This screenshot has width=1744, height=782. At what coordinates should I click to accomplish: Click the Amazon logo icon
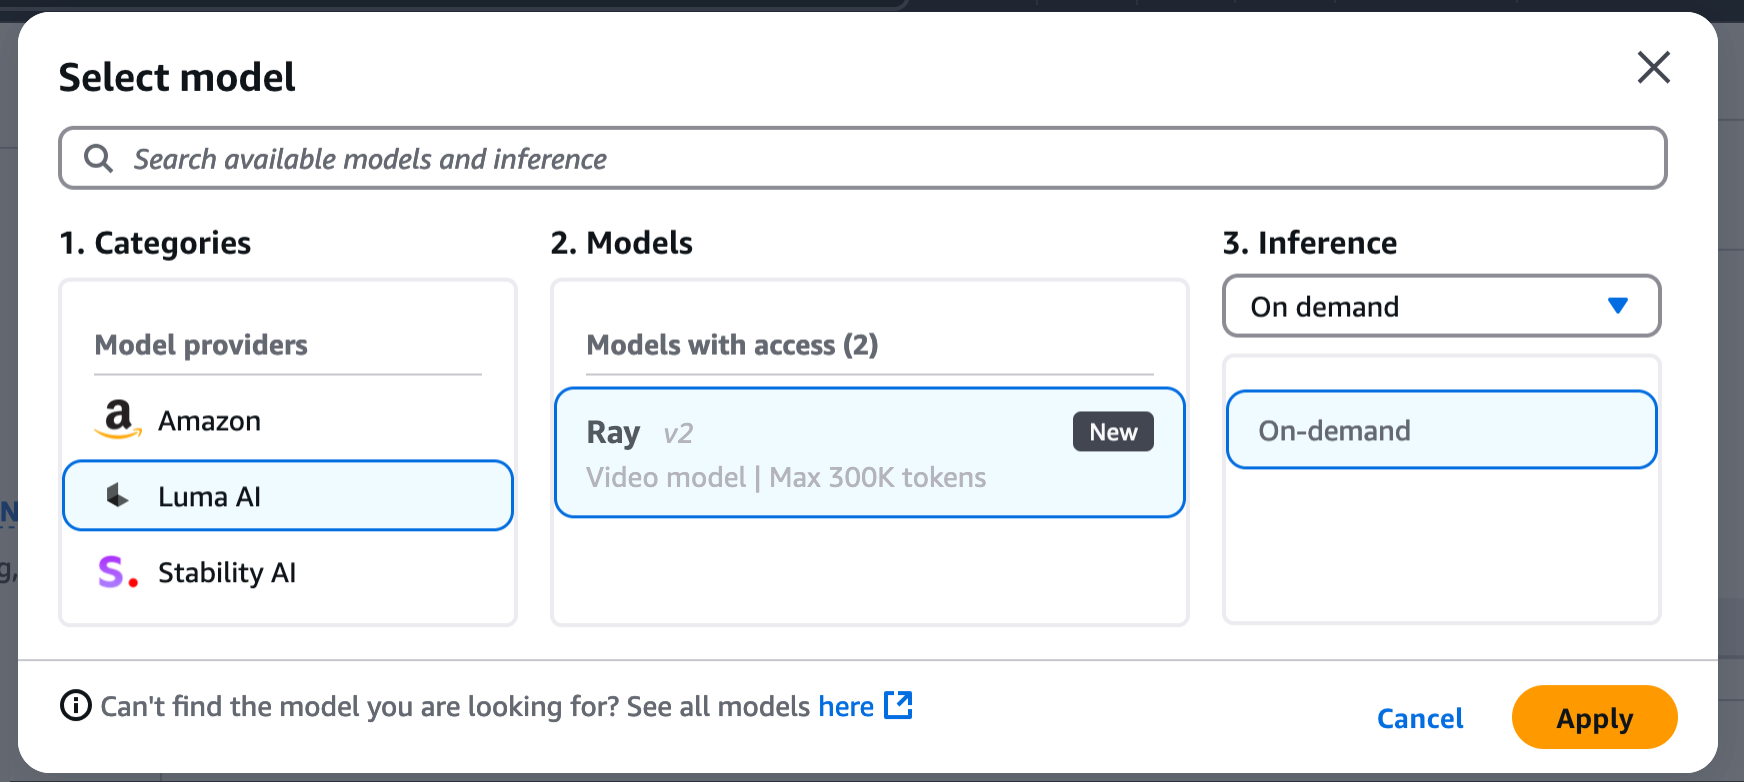118,420
